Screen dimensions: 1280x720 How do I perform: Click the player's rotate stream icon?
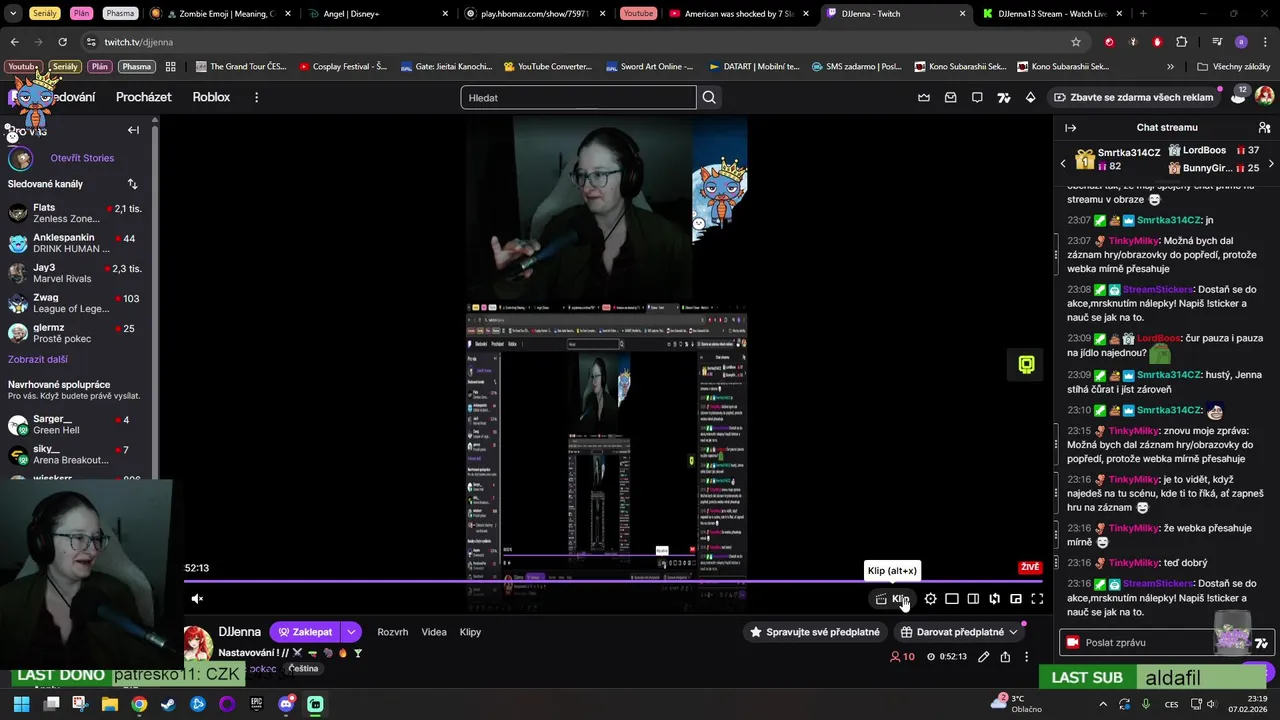coord(994,599)
